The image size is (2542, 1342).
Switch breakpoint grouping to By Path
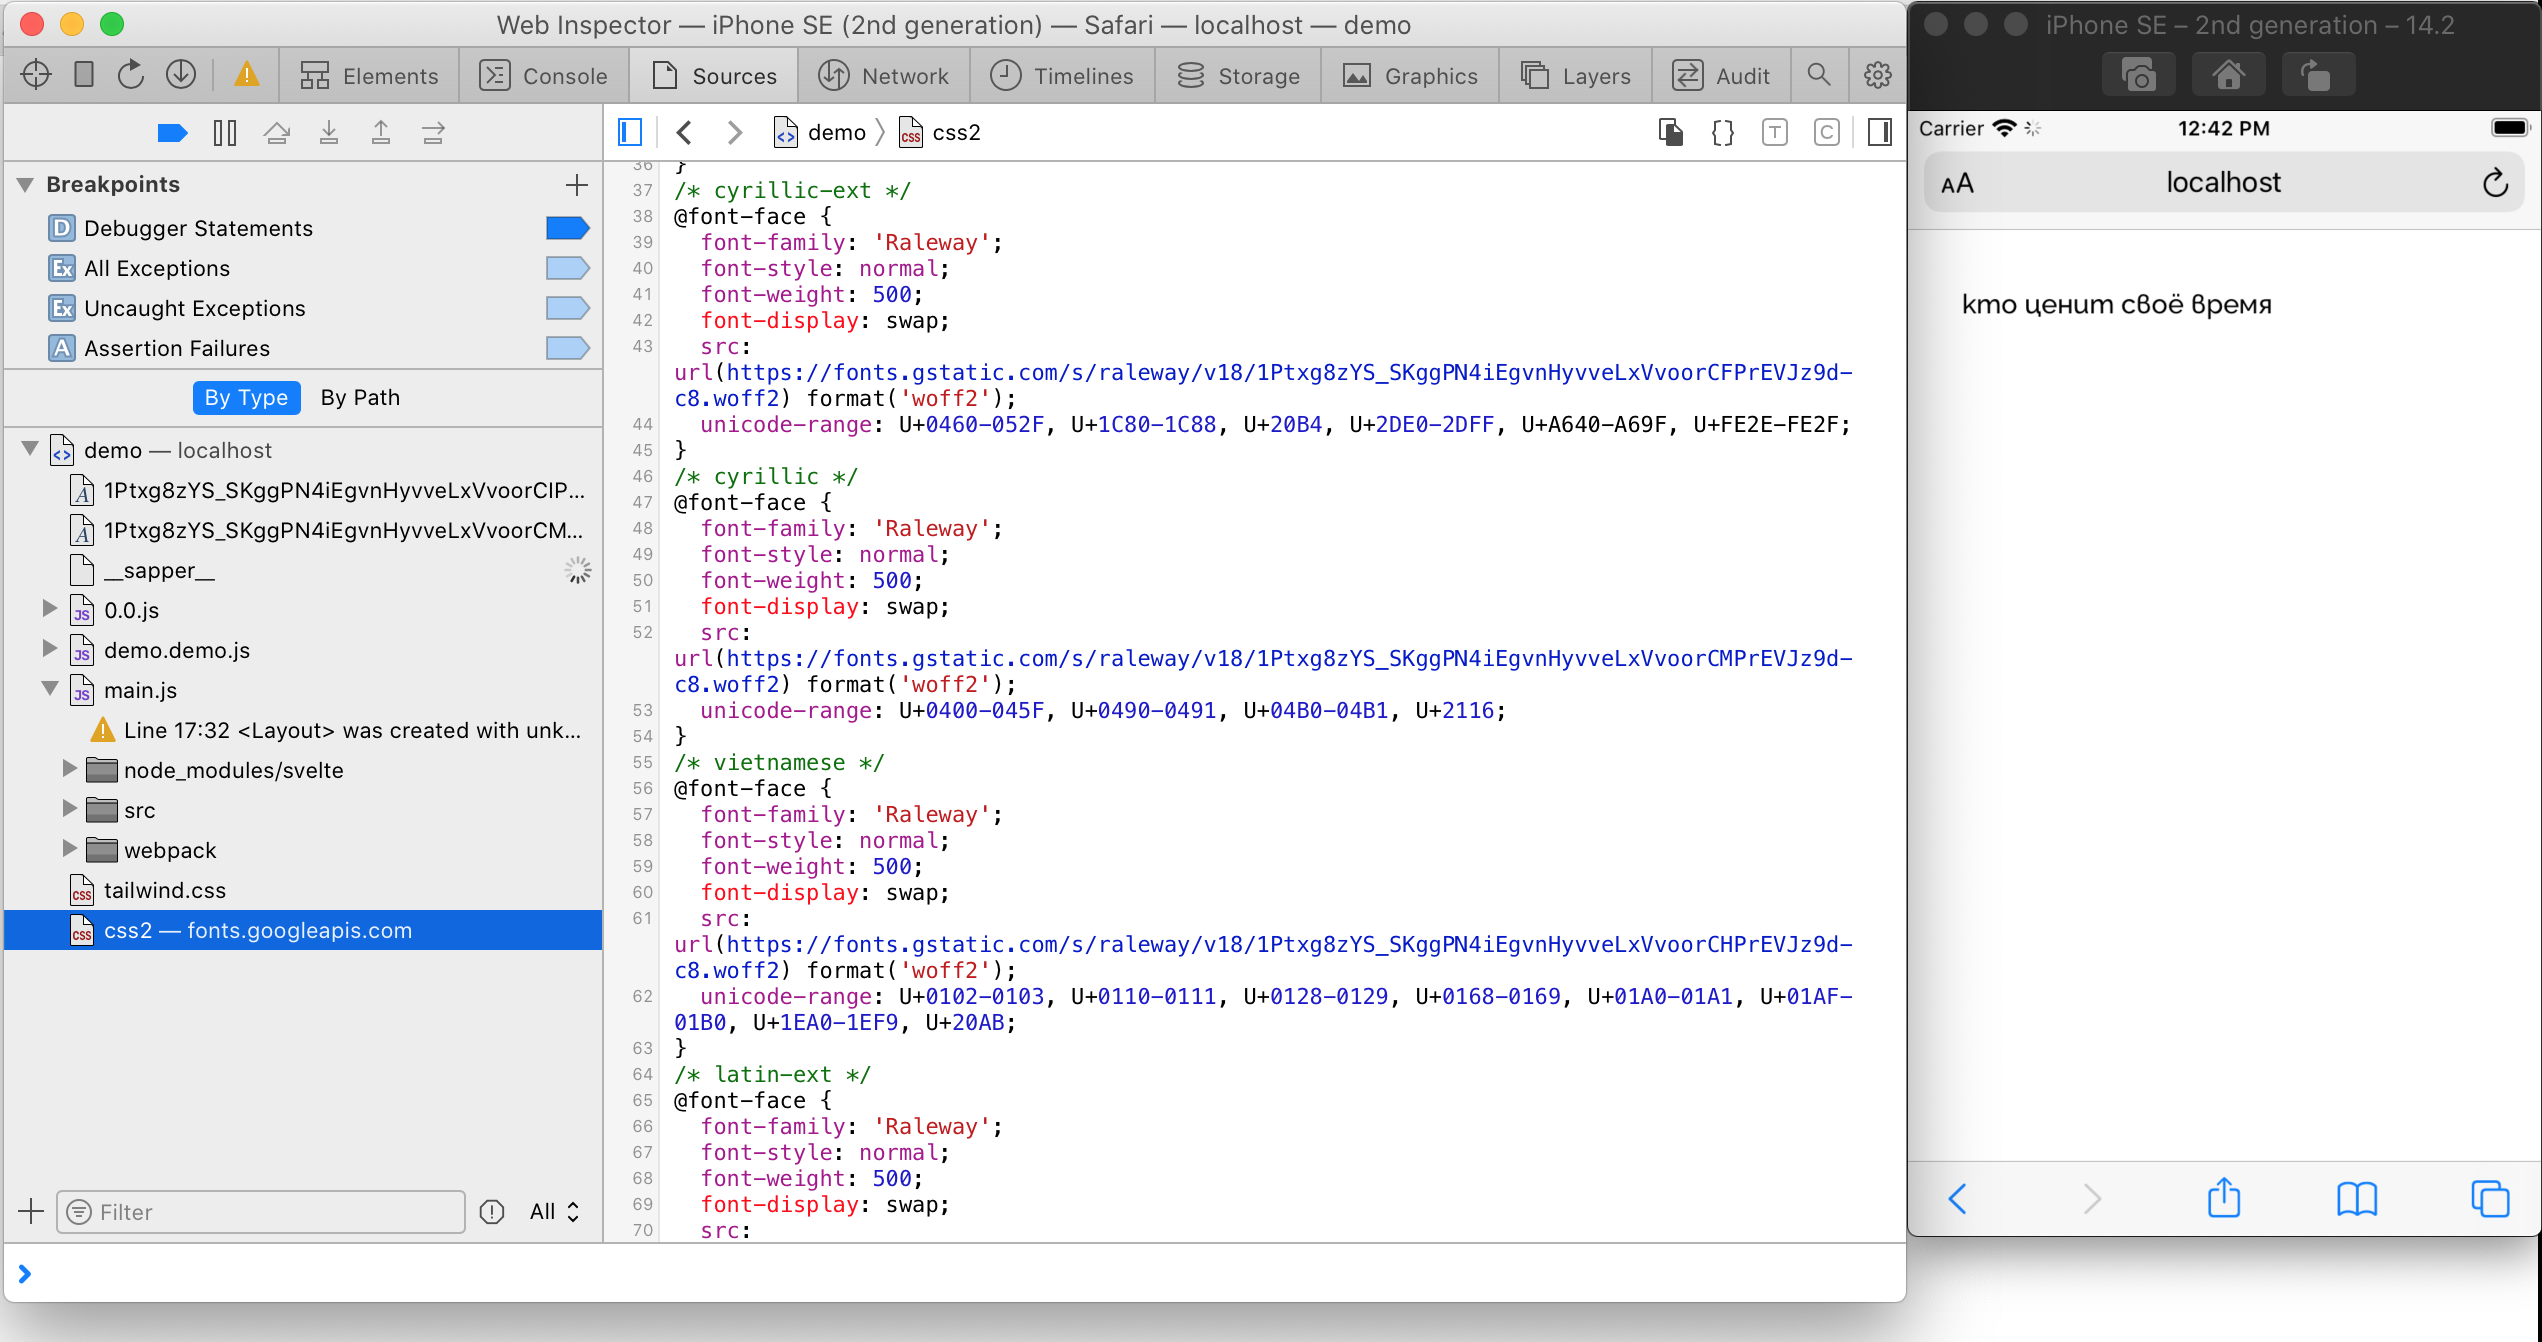359,397
